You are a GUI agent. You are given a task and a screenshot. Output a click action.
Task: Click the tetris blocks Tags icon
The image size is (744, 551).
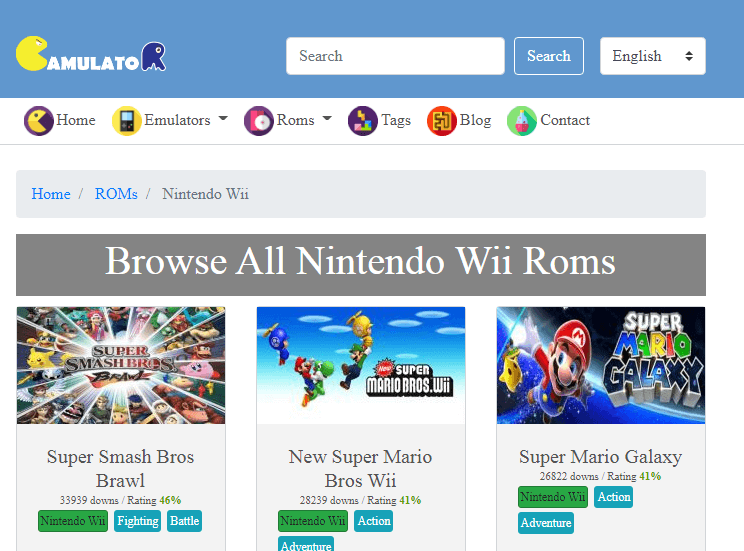[x=363, y=121]
